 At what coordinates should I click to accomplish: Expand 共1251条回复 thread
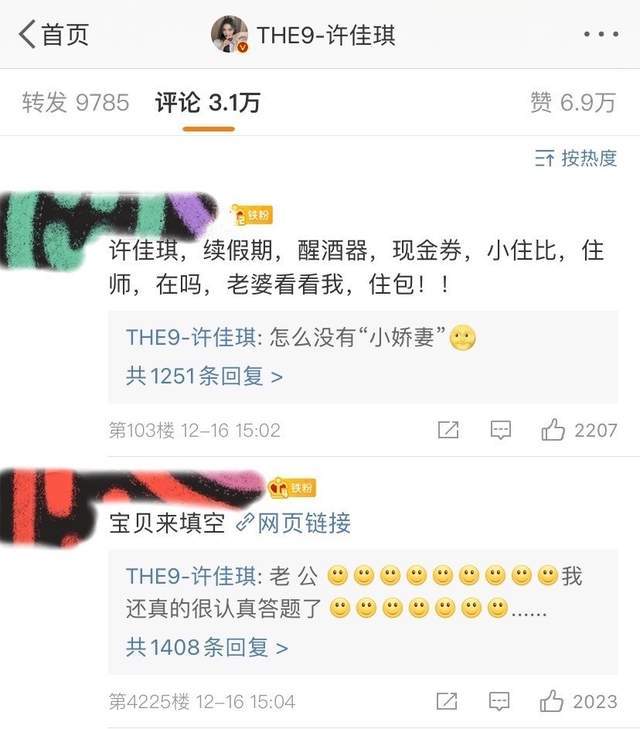point(204,376)
